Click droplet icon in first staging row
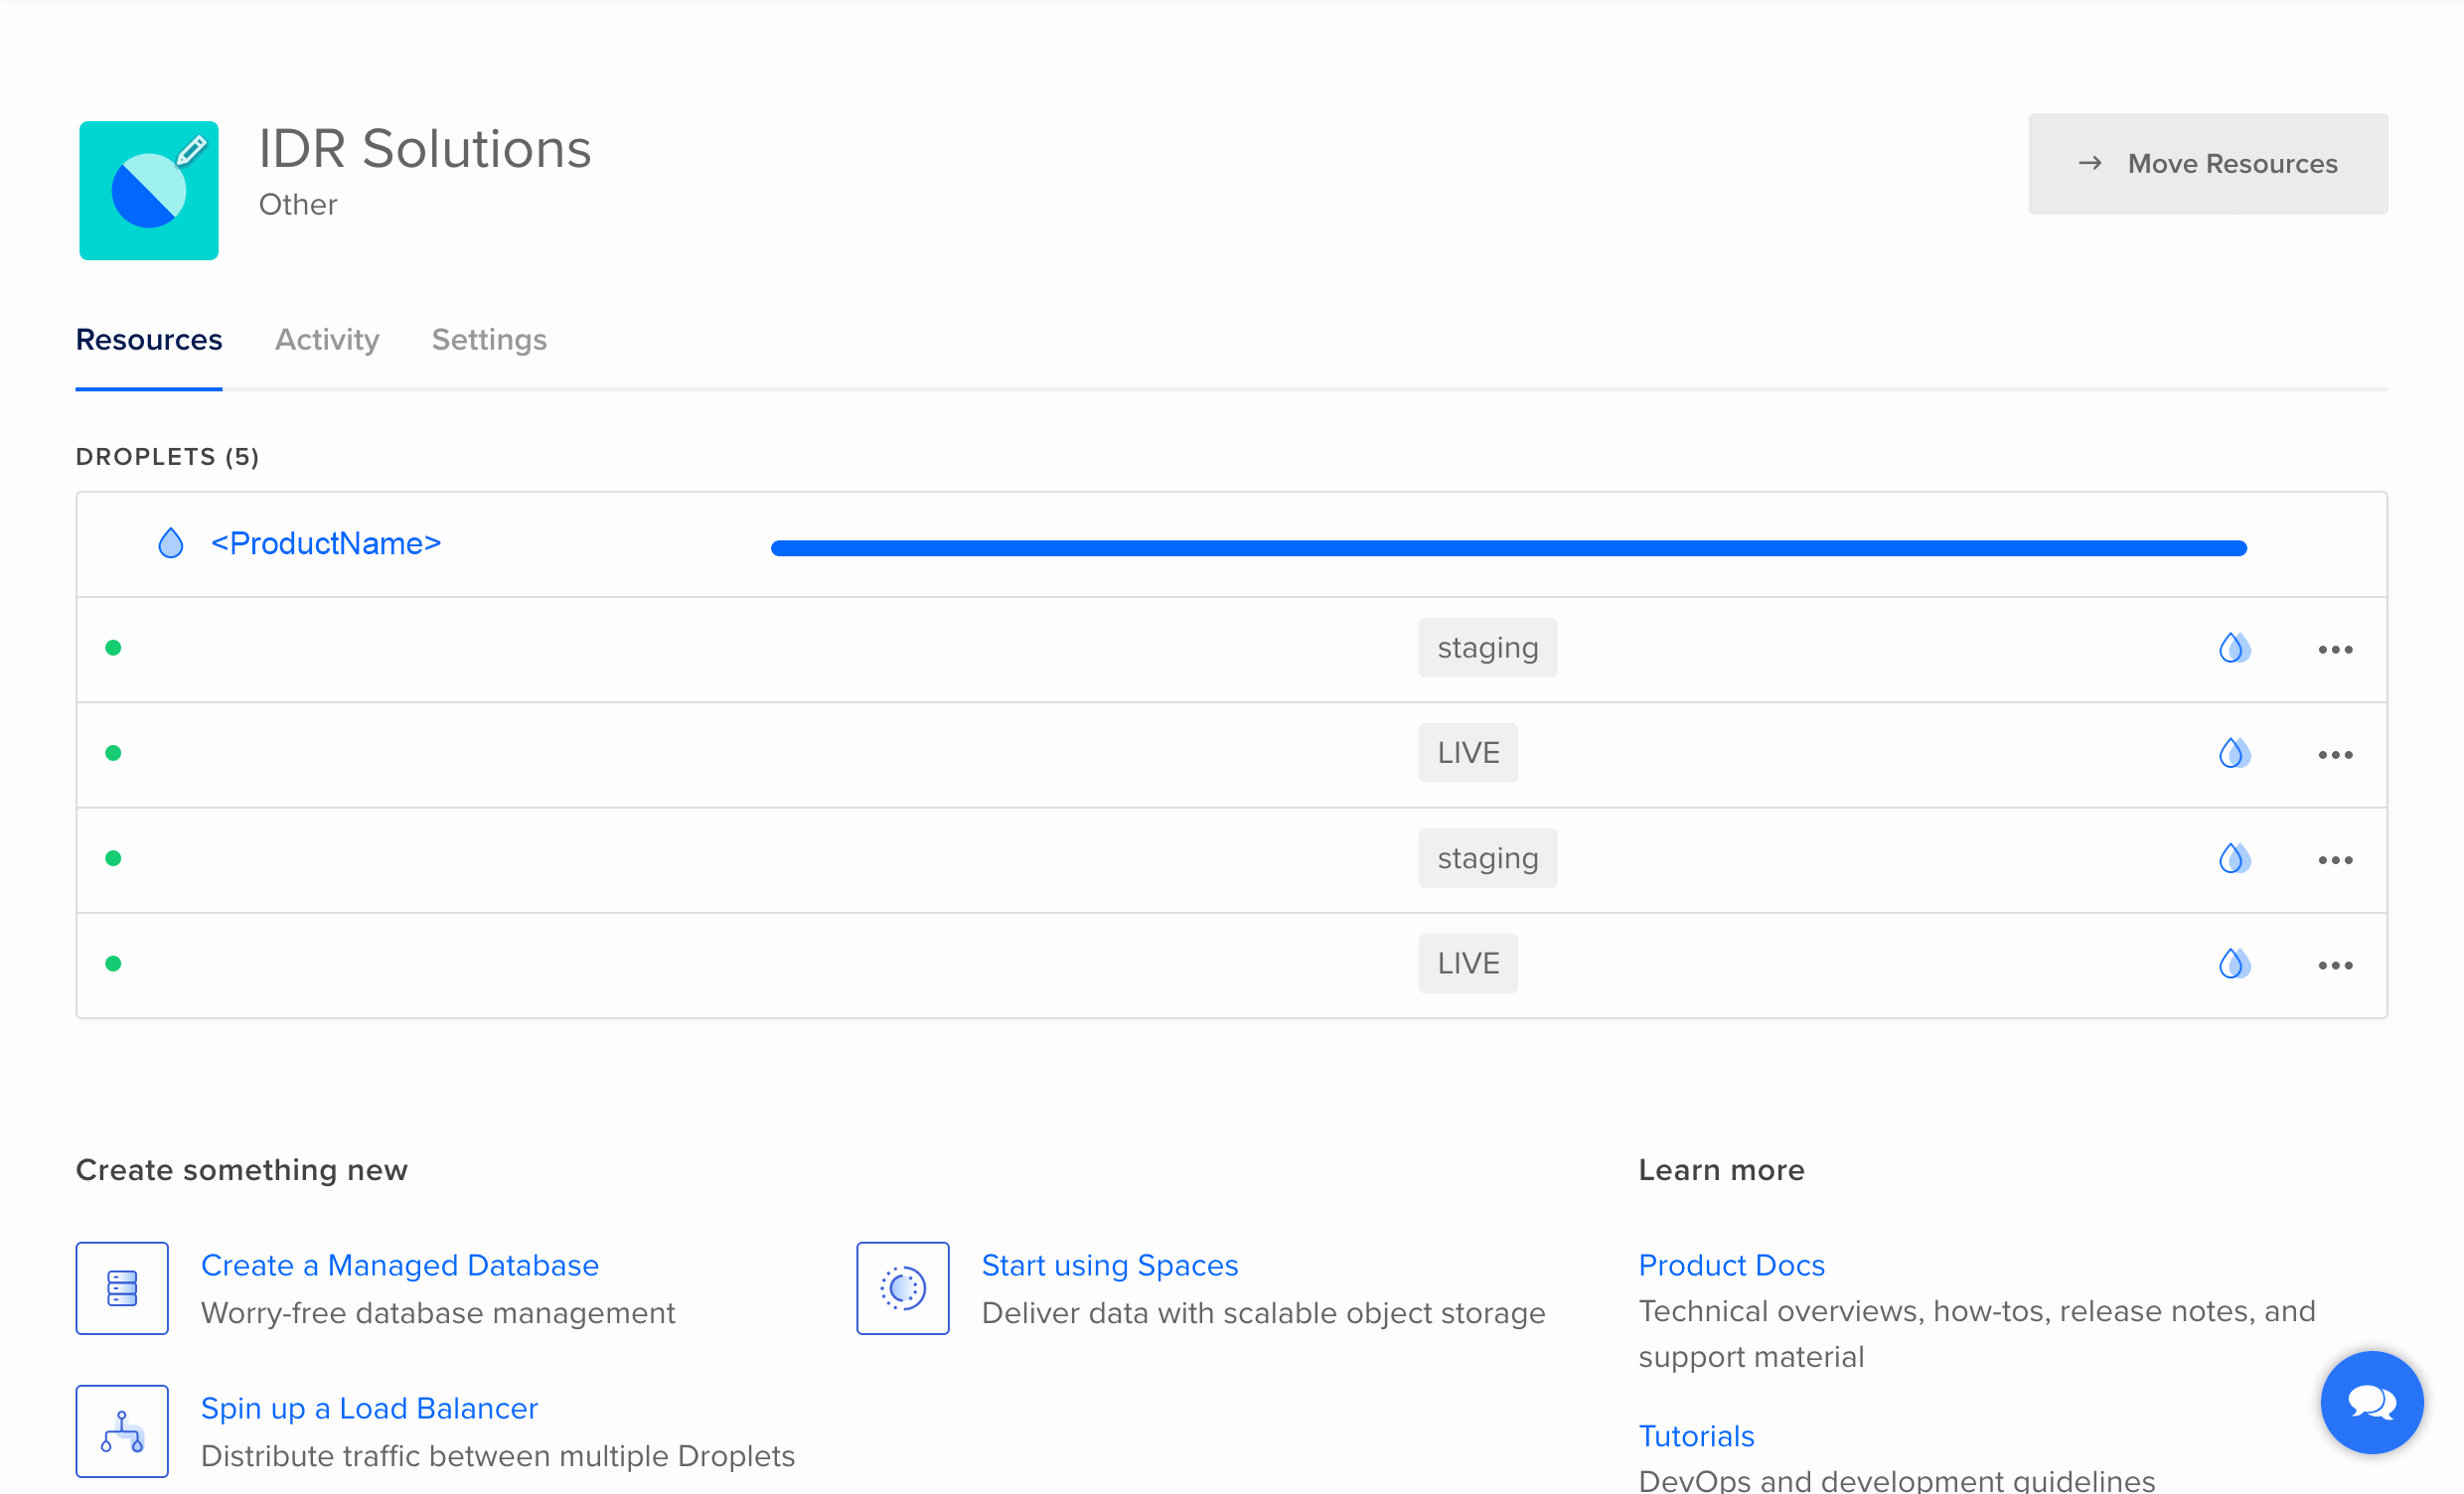 coord(2233,648)
